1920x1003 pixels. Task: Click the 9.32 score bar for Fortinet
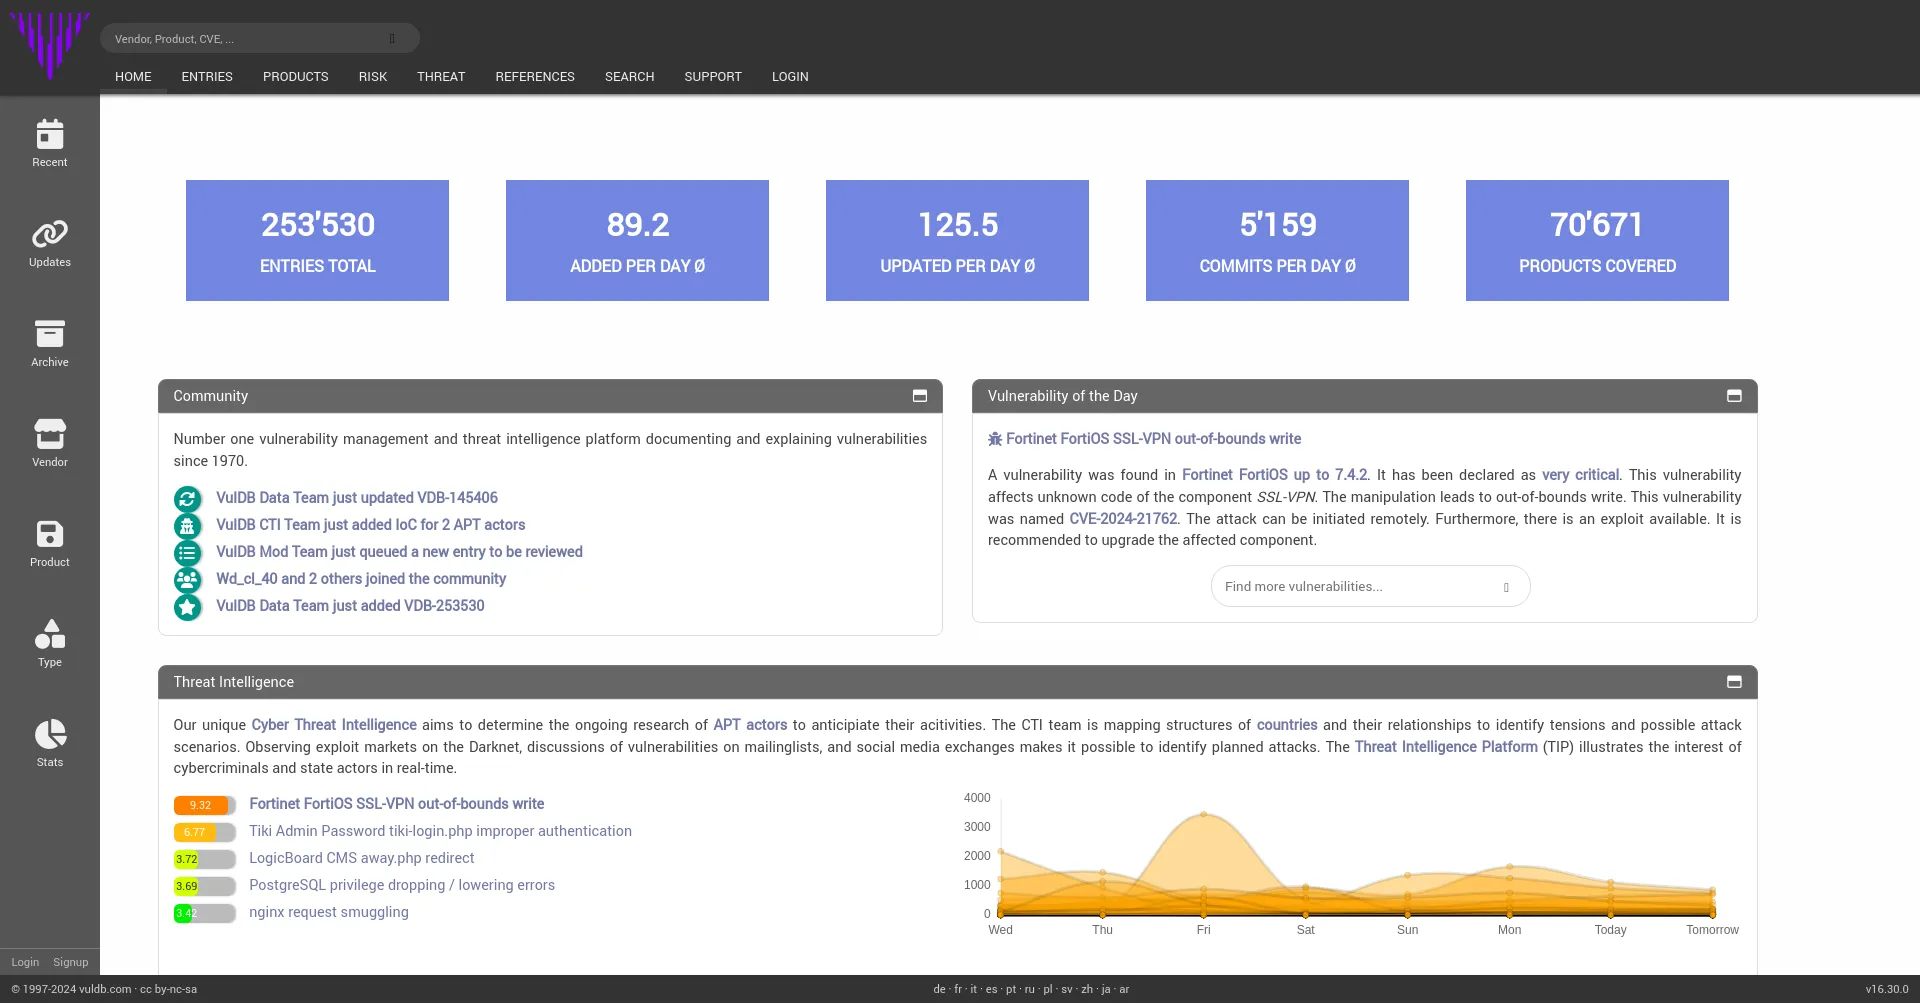click(x=204, y=805)
